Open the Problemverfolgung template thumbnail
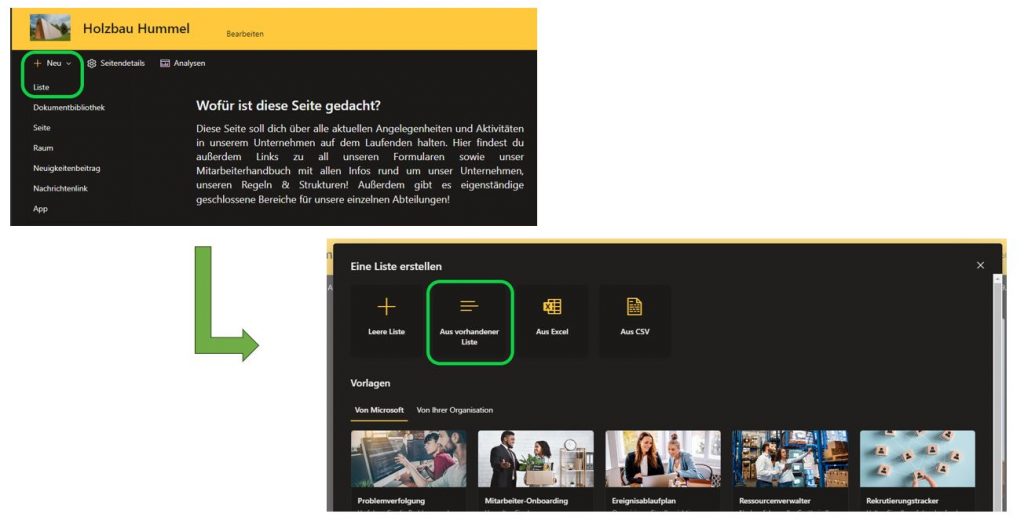1024x521 pixels. click(408, 459)
